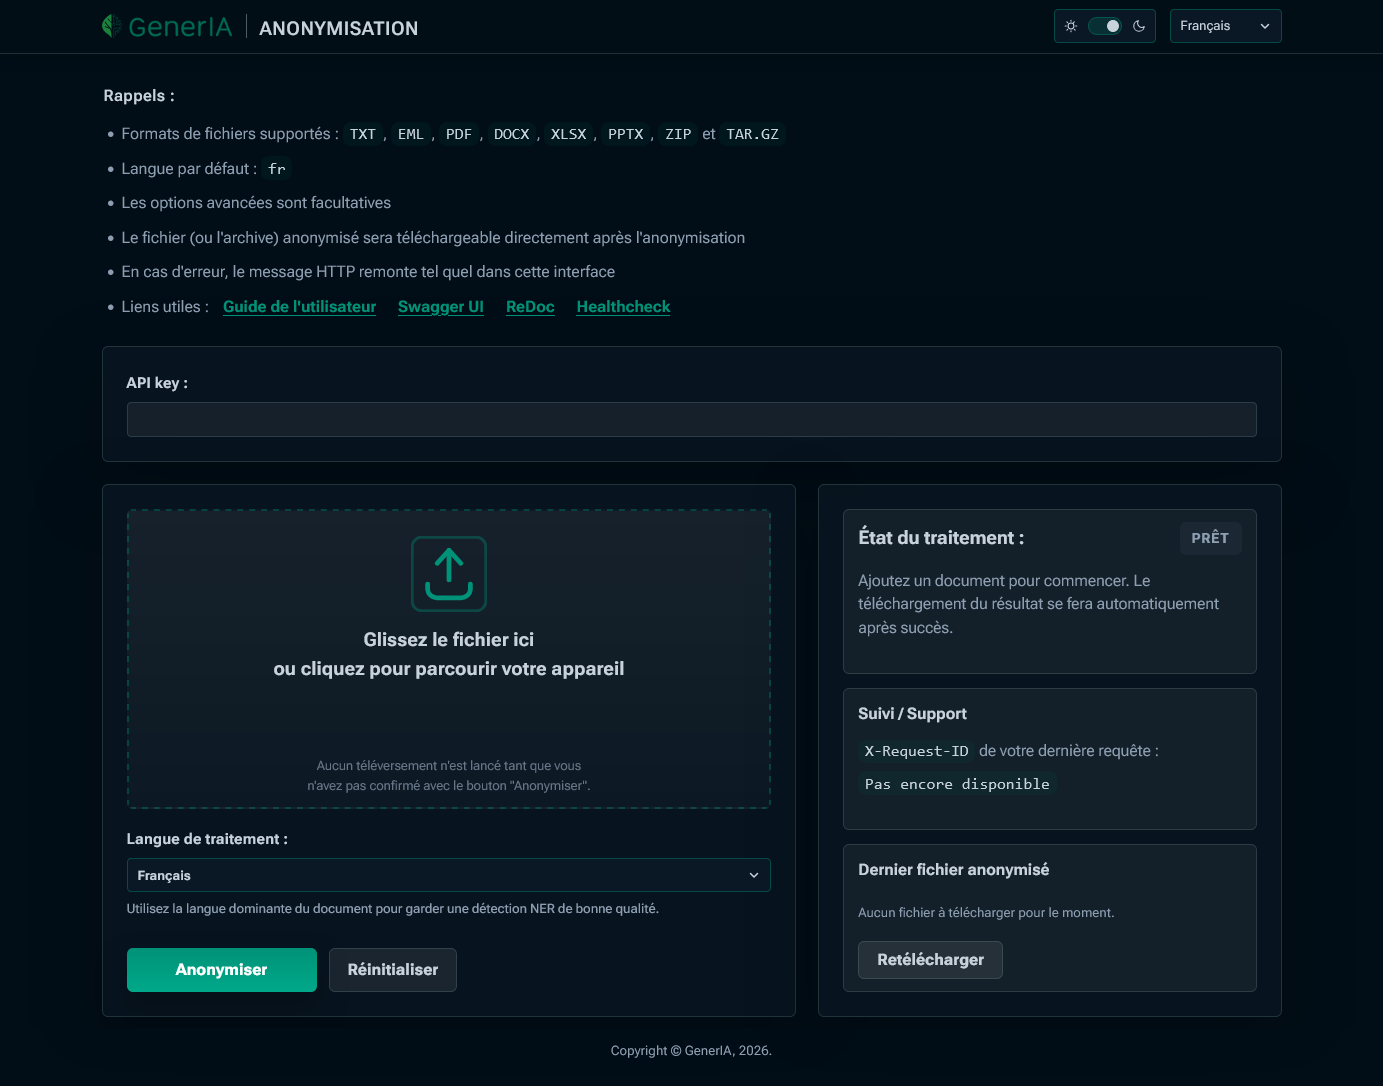Open the Guide de l'utilisateur link
1383x1086 pixels.
pos(299,307)
